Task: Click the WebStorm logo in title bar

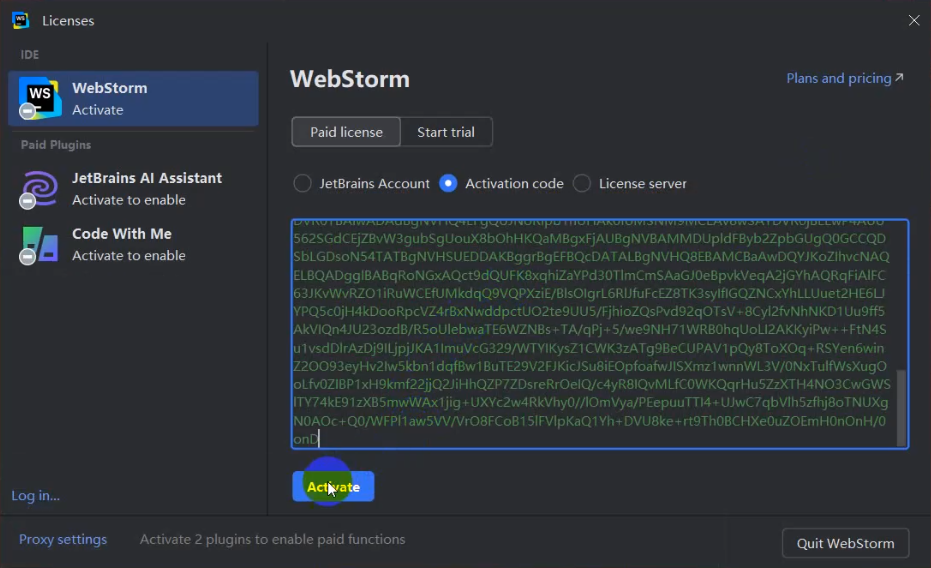Action: coord(20,20)
